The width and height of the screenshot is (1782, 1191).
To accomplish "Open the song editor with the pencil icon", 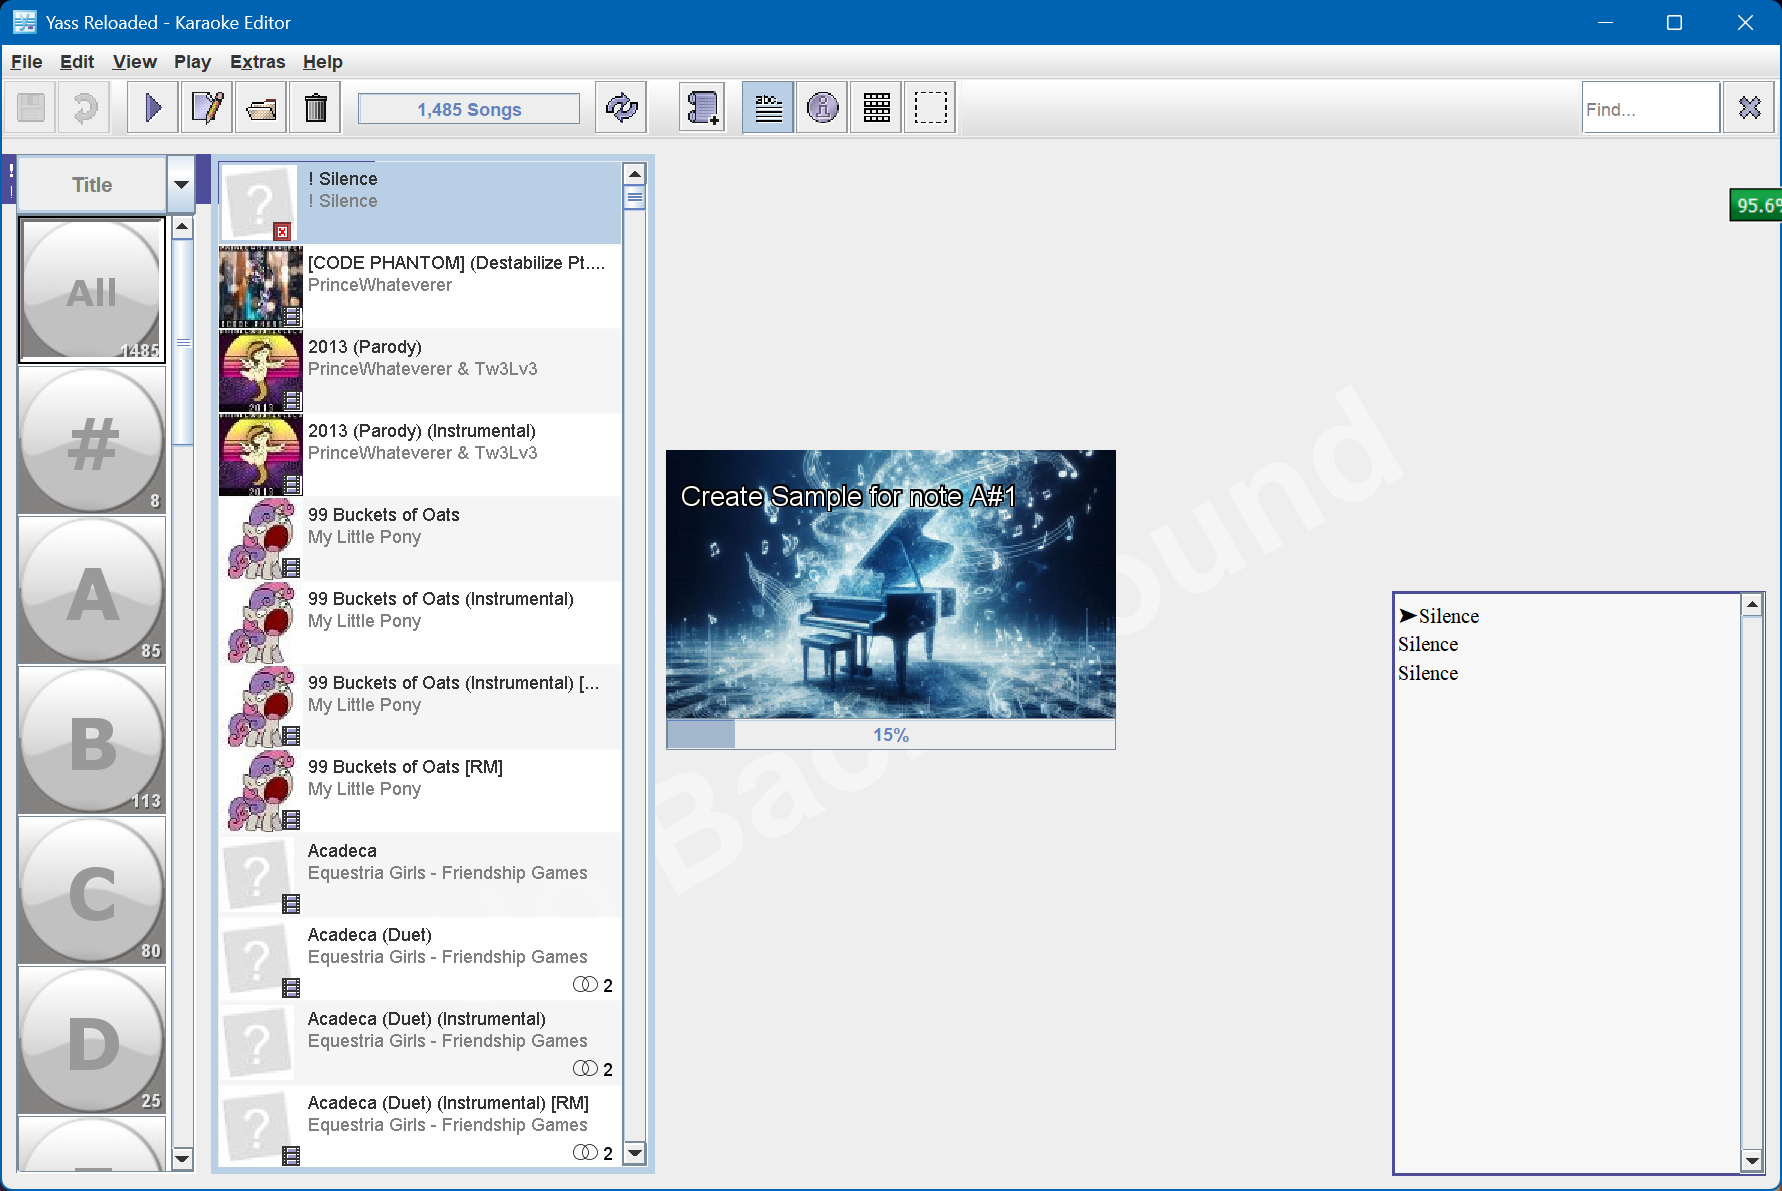I will point(206,107).
